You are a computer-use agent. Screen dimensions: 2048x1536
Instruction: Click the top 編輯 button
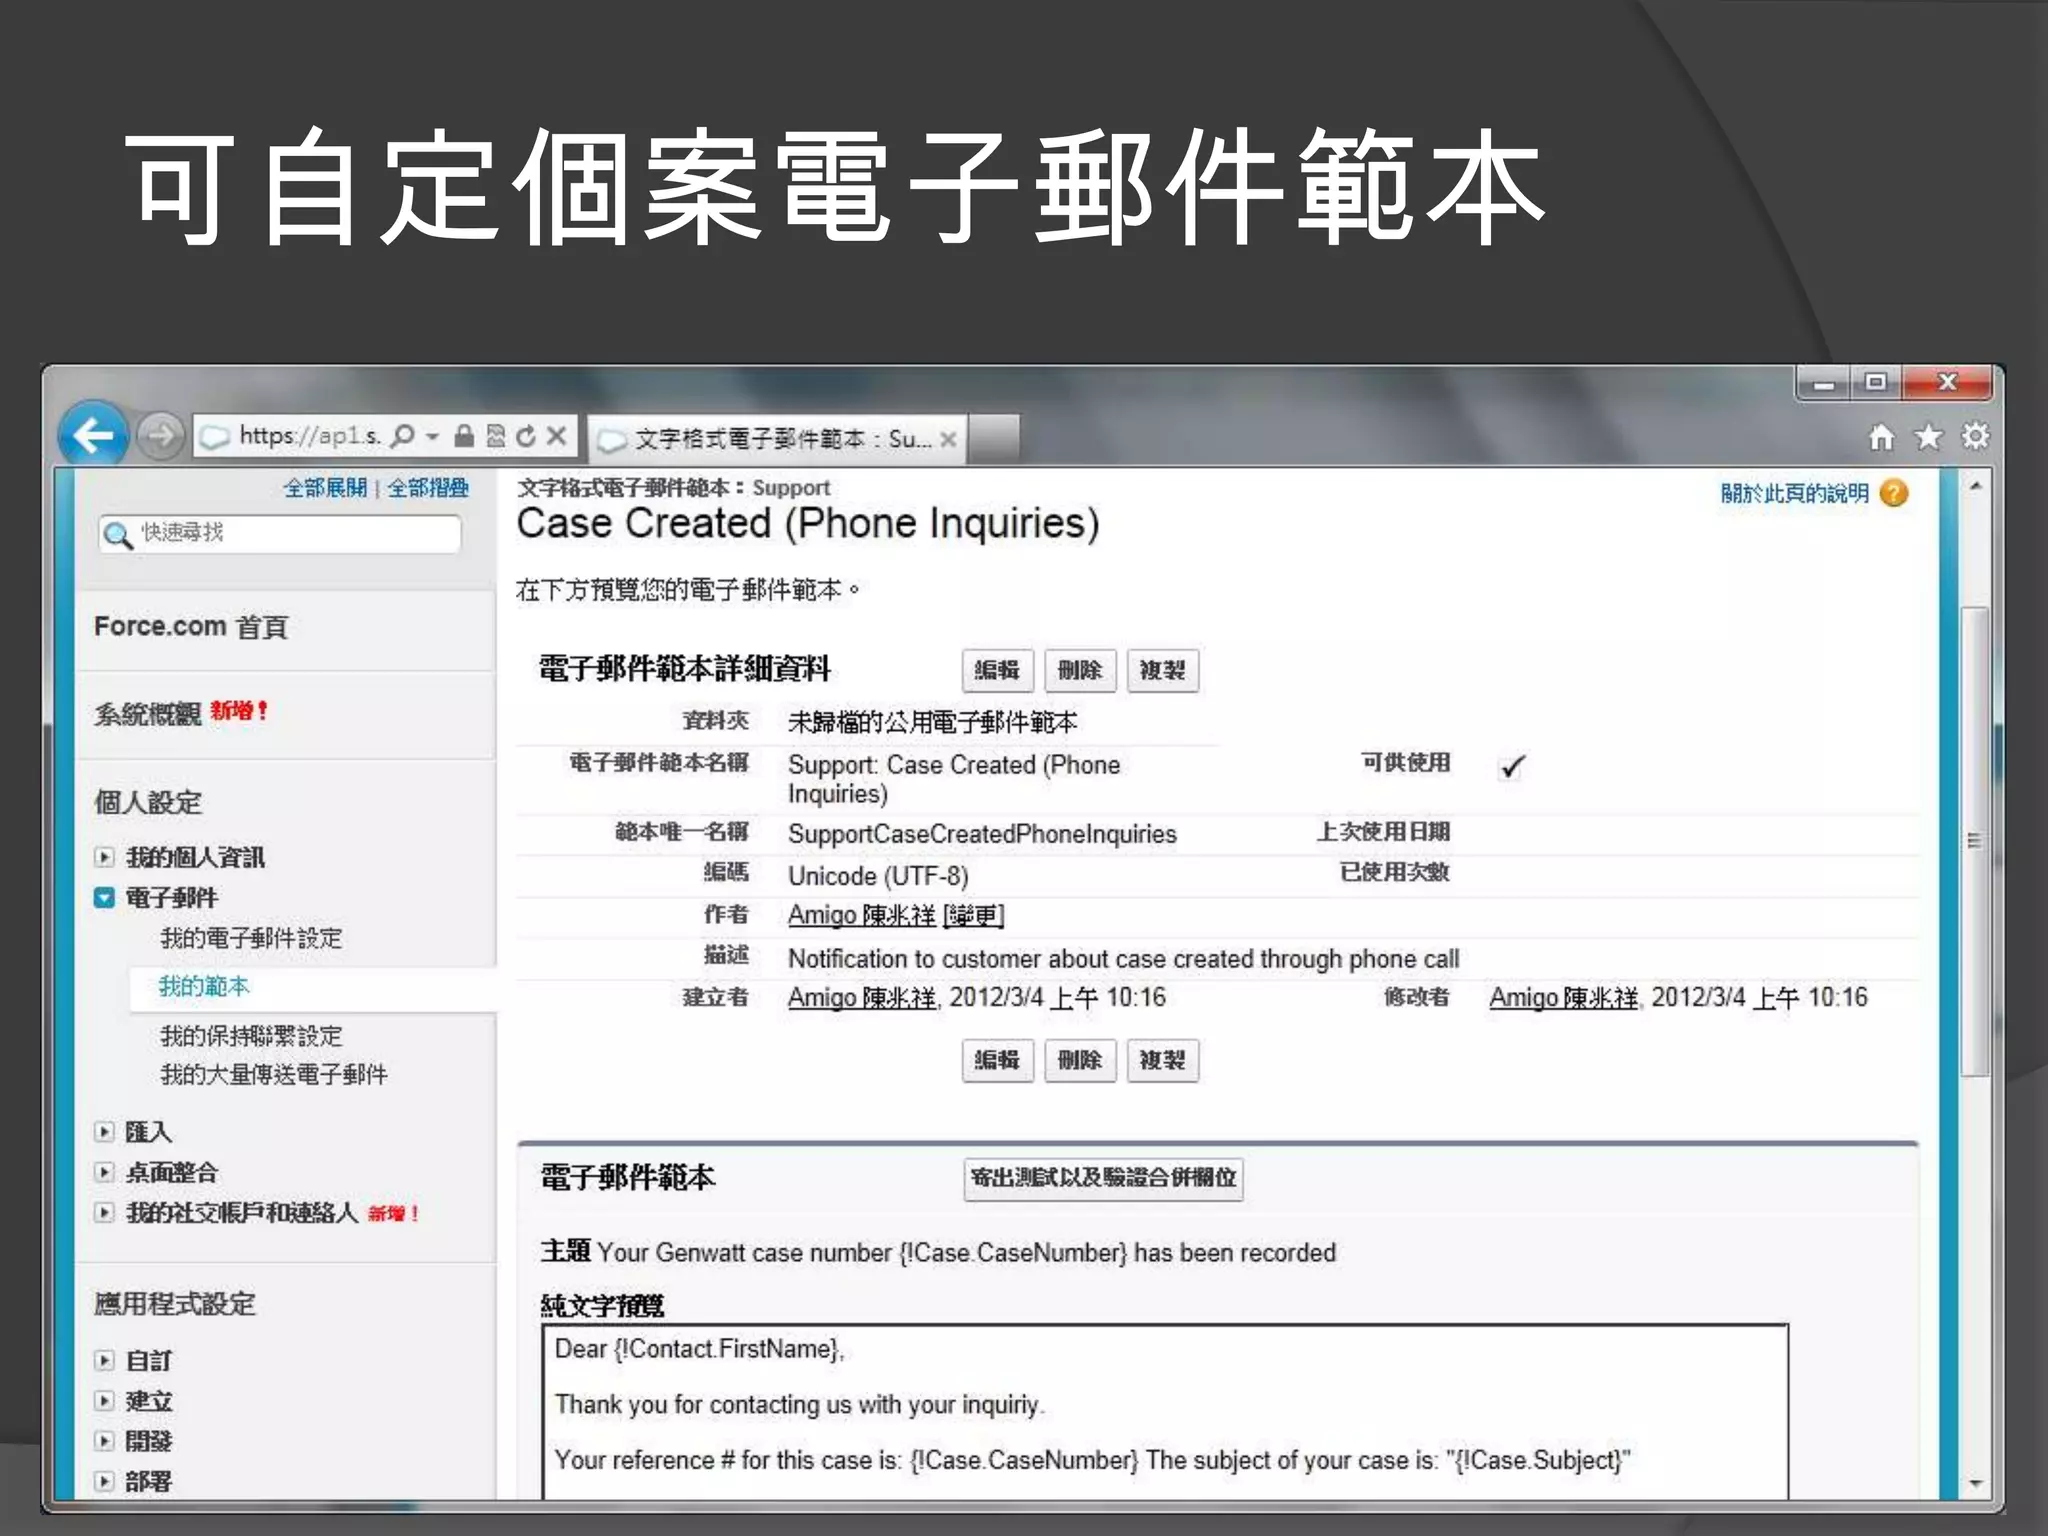[x=997, y=670]
